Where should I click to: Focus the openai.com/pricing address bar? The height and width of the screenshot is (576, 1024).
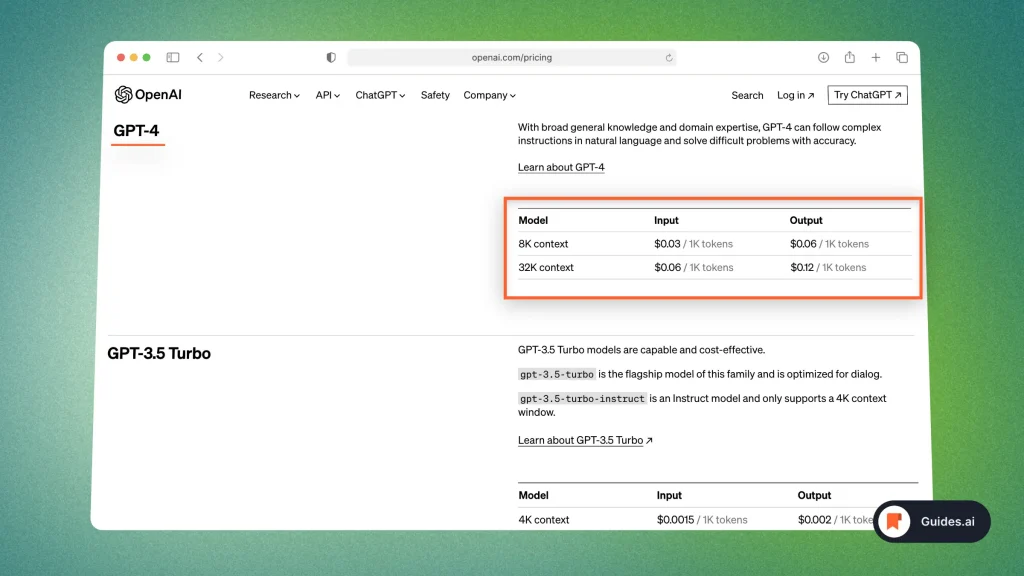pyautogui.click(x=512, y=57)
